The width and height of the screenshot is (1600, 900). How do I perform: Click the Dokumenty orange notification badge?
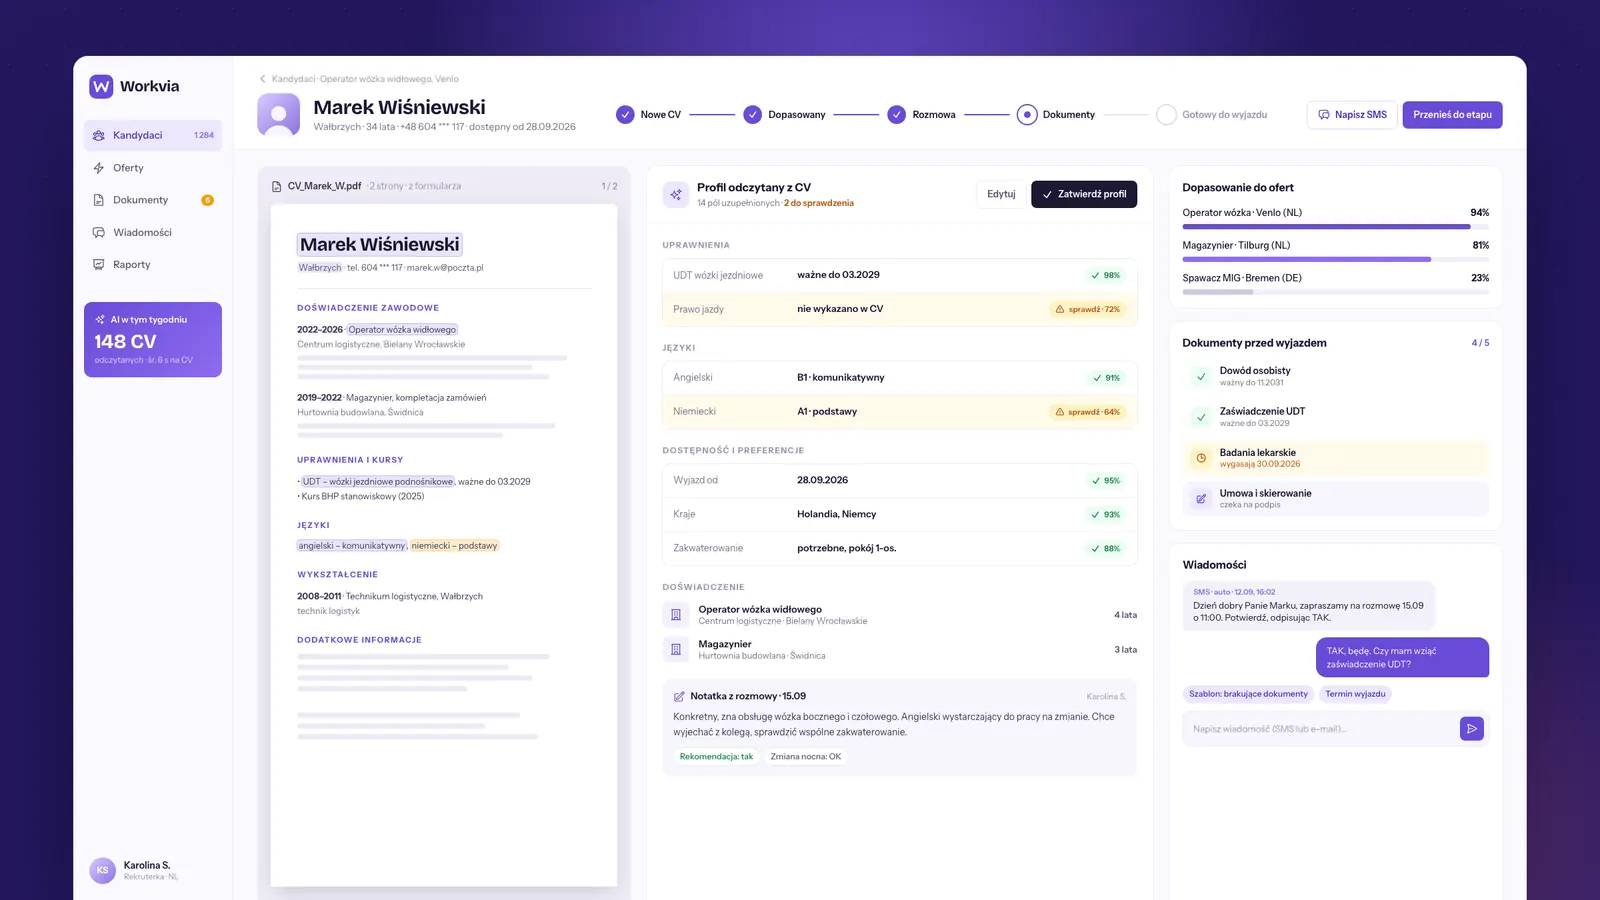208,200
